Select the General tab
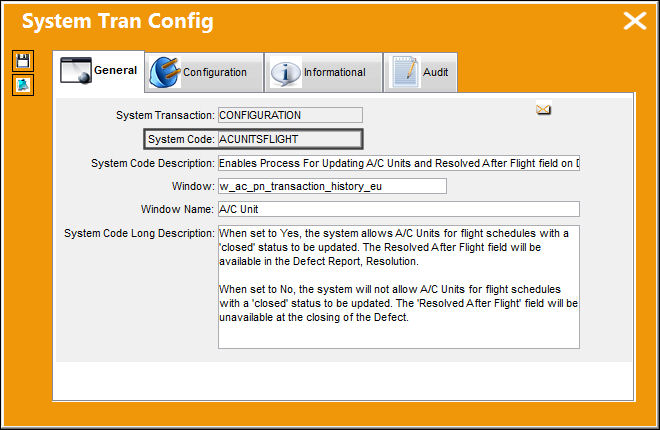The width and height of the screenshot is (660, 430). tap(99, 71)
